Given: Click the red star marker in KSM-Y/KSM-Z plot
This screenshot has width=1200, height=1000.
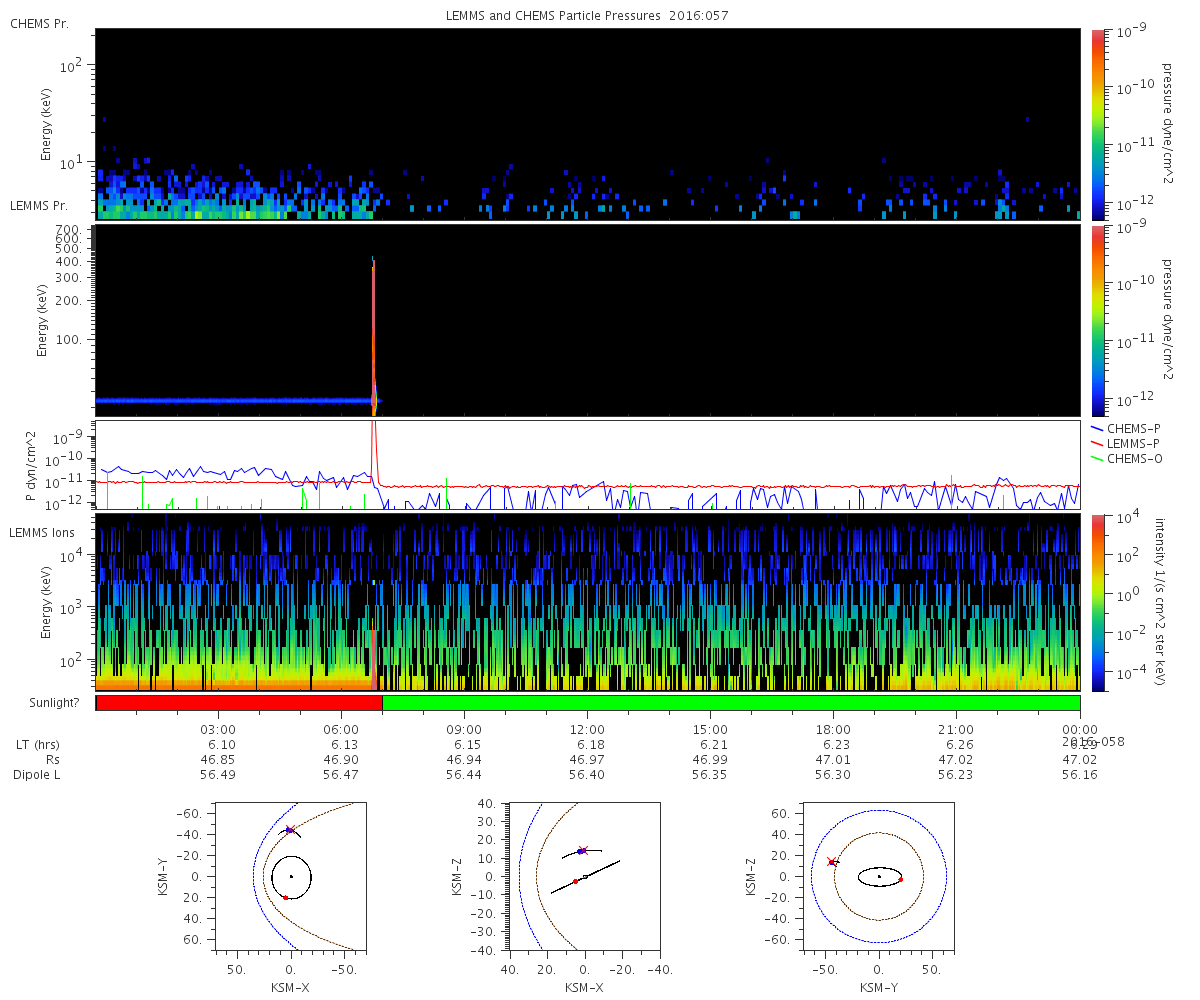Looking at the screenshot, I should (x=830, y=862).
